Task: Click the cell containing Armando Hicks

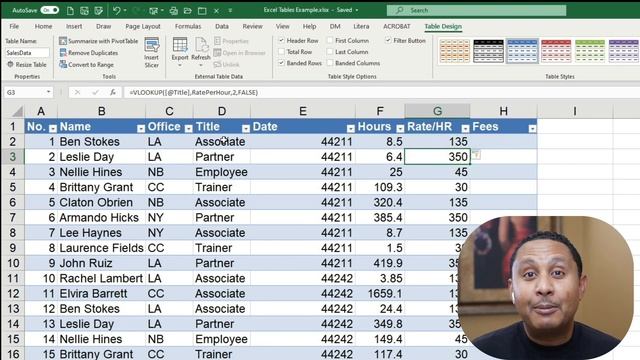Action: 101,218
